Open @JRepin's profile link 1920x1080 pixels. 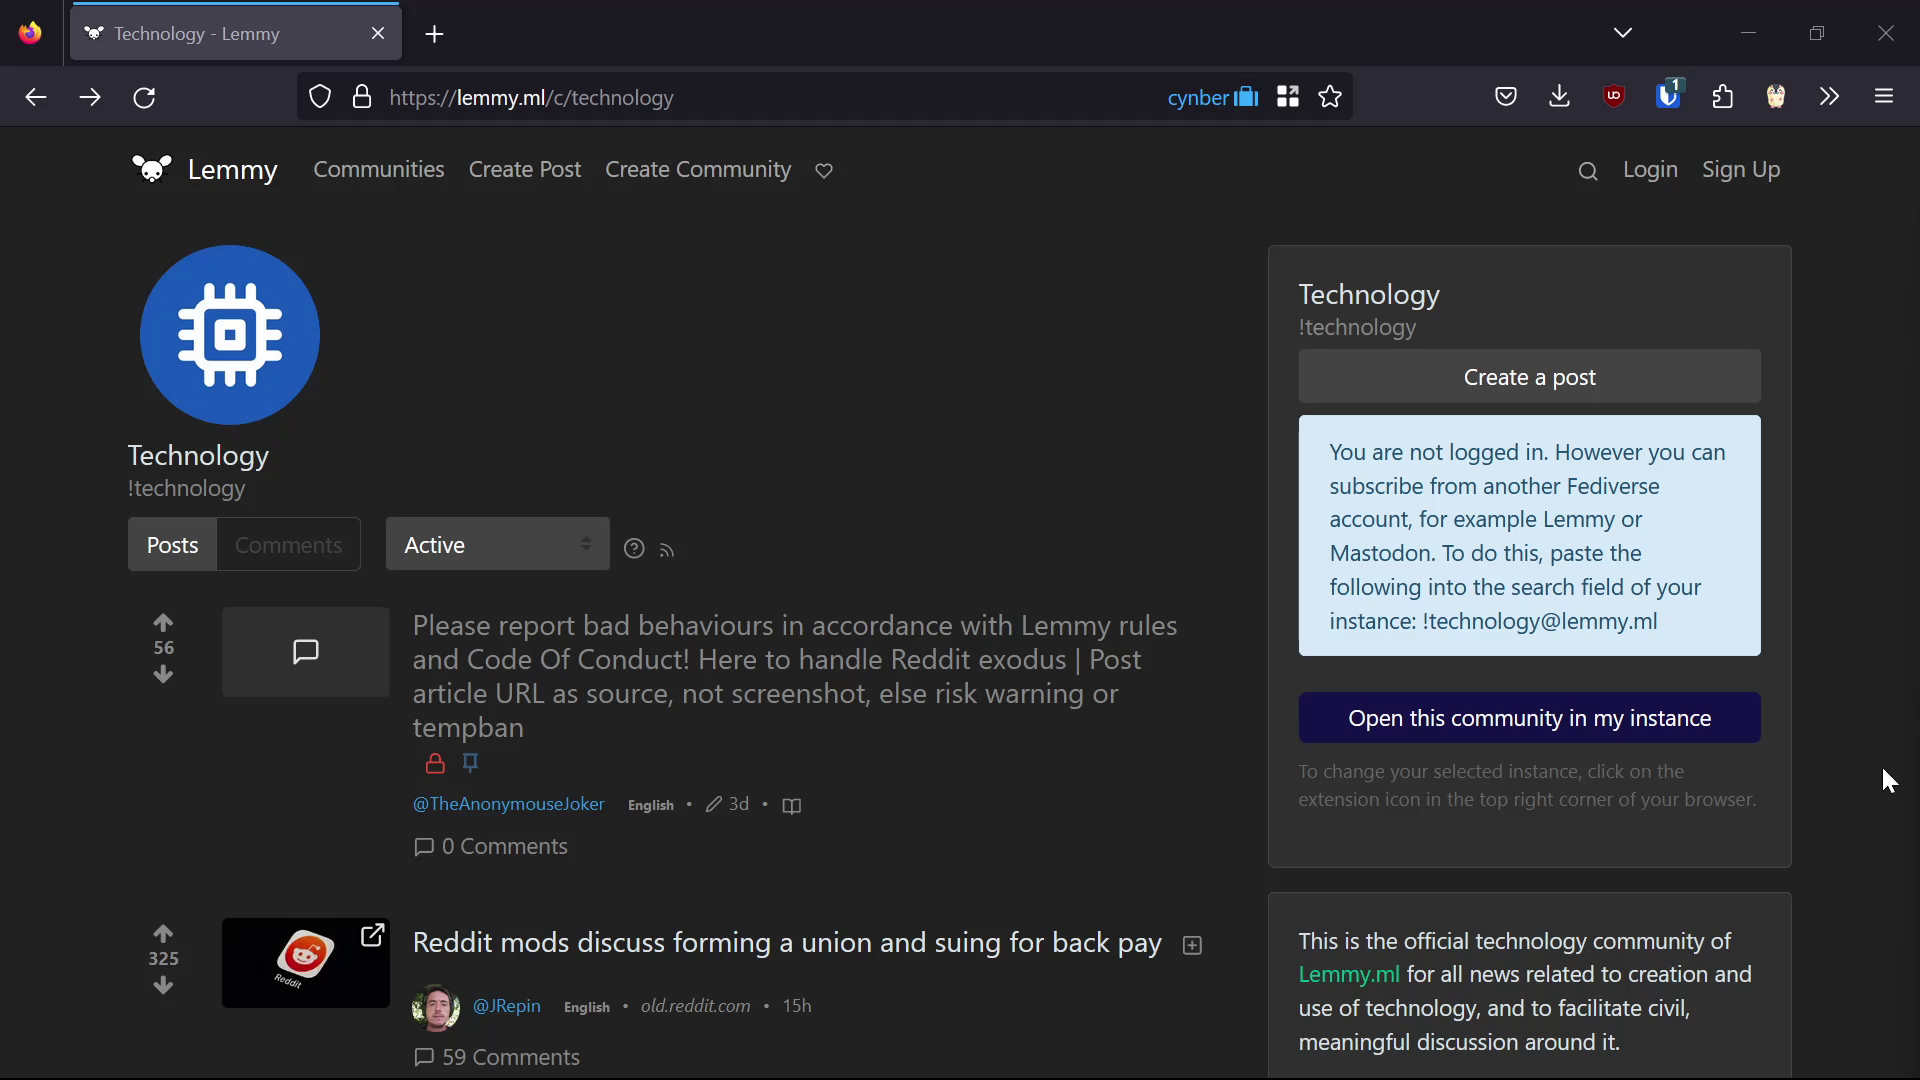(506, 1006)
